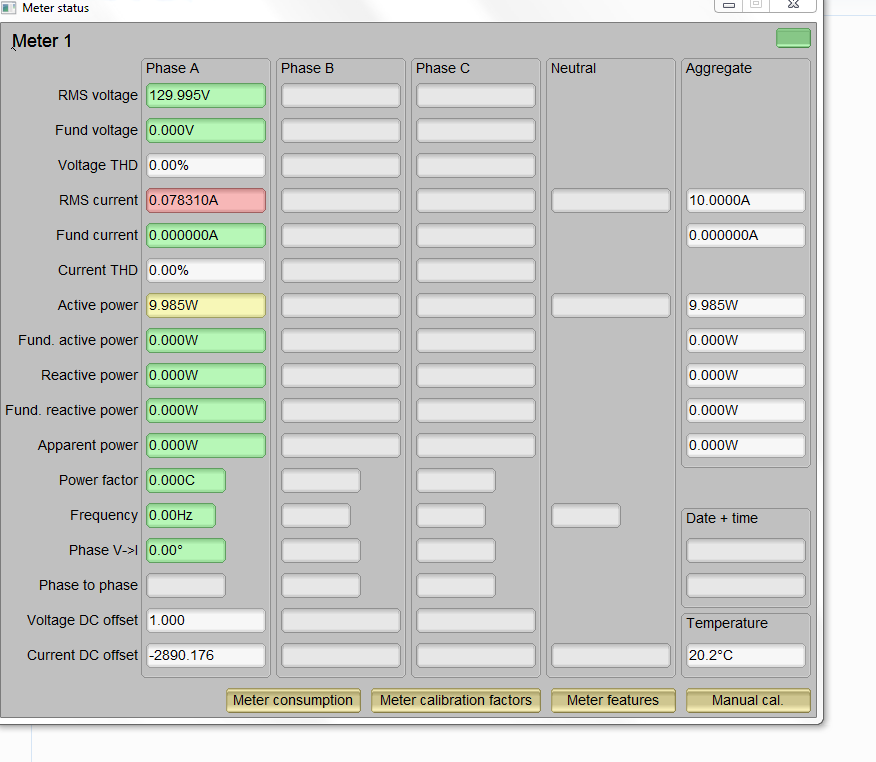Click Phase C RMS current field
The width and height of the screenshot is (876, 762).
tap(476, 201)
